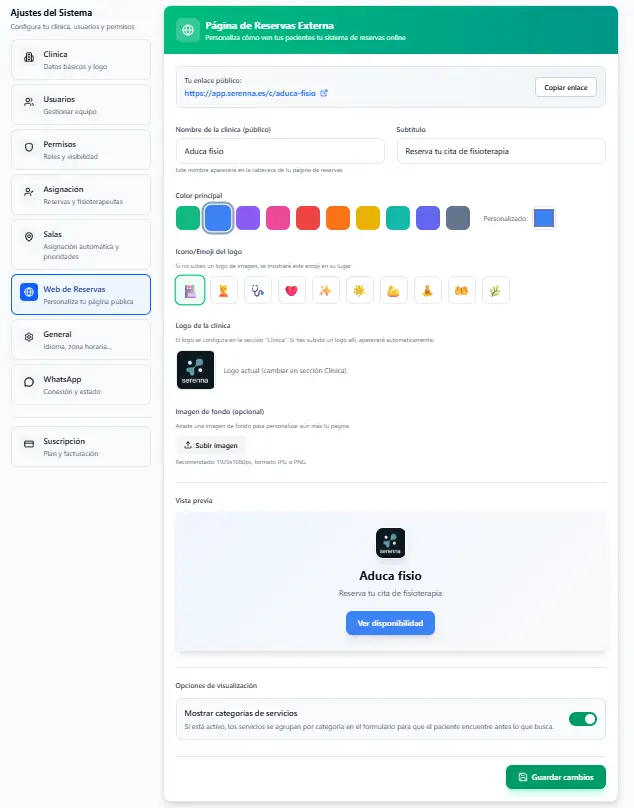Open the Personalizado custom color picker
This screenshot has height=808, width=634.
545,218
